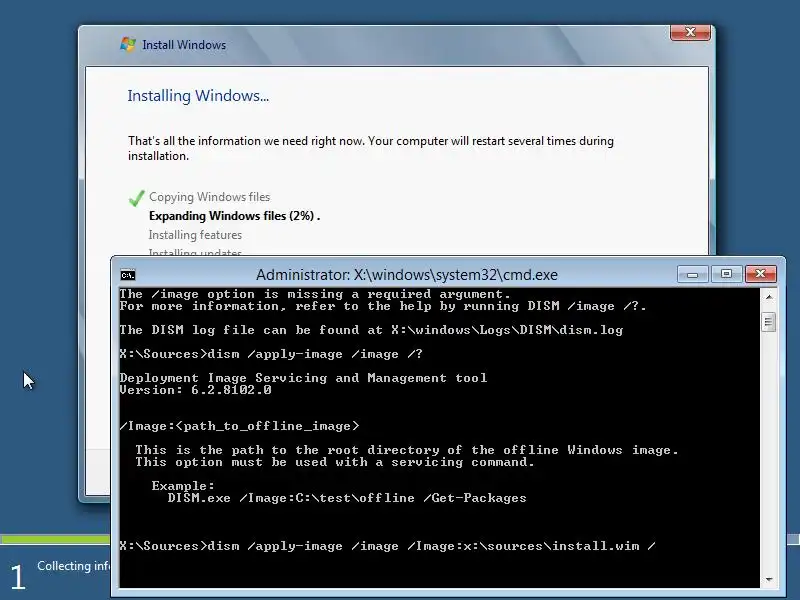Click the command prompt scrollbar up arrow

click(x=768, y=297)
